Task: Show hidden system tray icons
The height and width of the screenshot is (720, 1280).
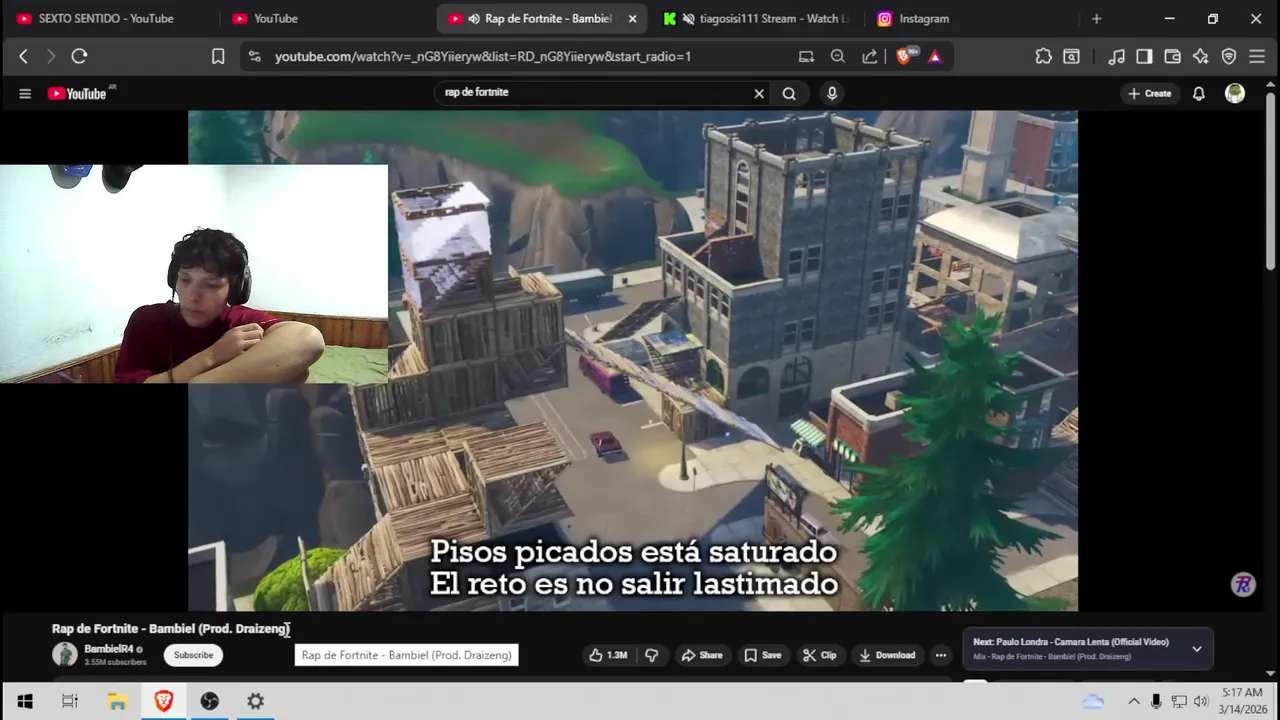Action: (x=1133, y=701)
